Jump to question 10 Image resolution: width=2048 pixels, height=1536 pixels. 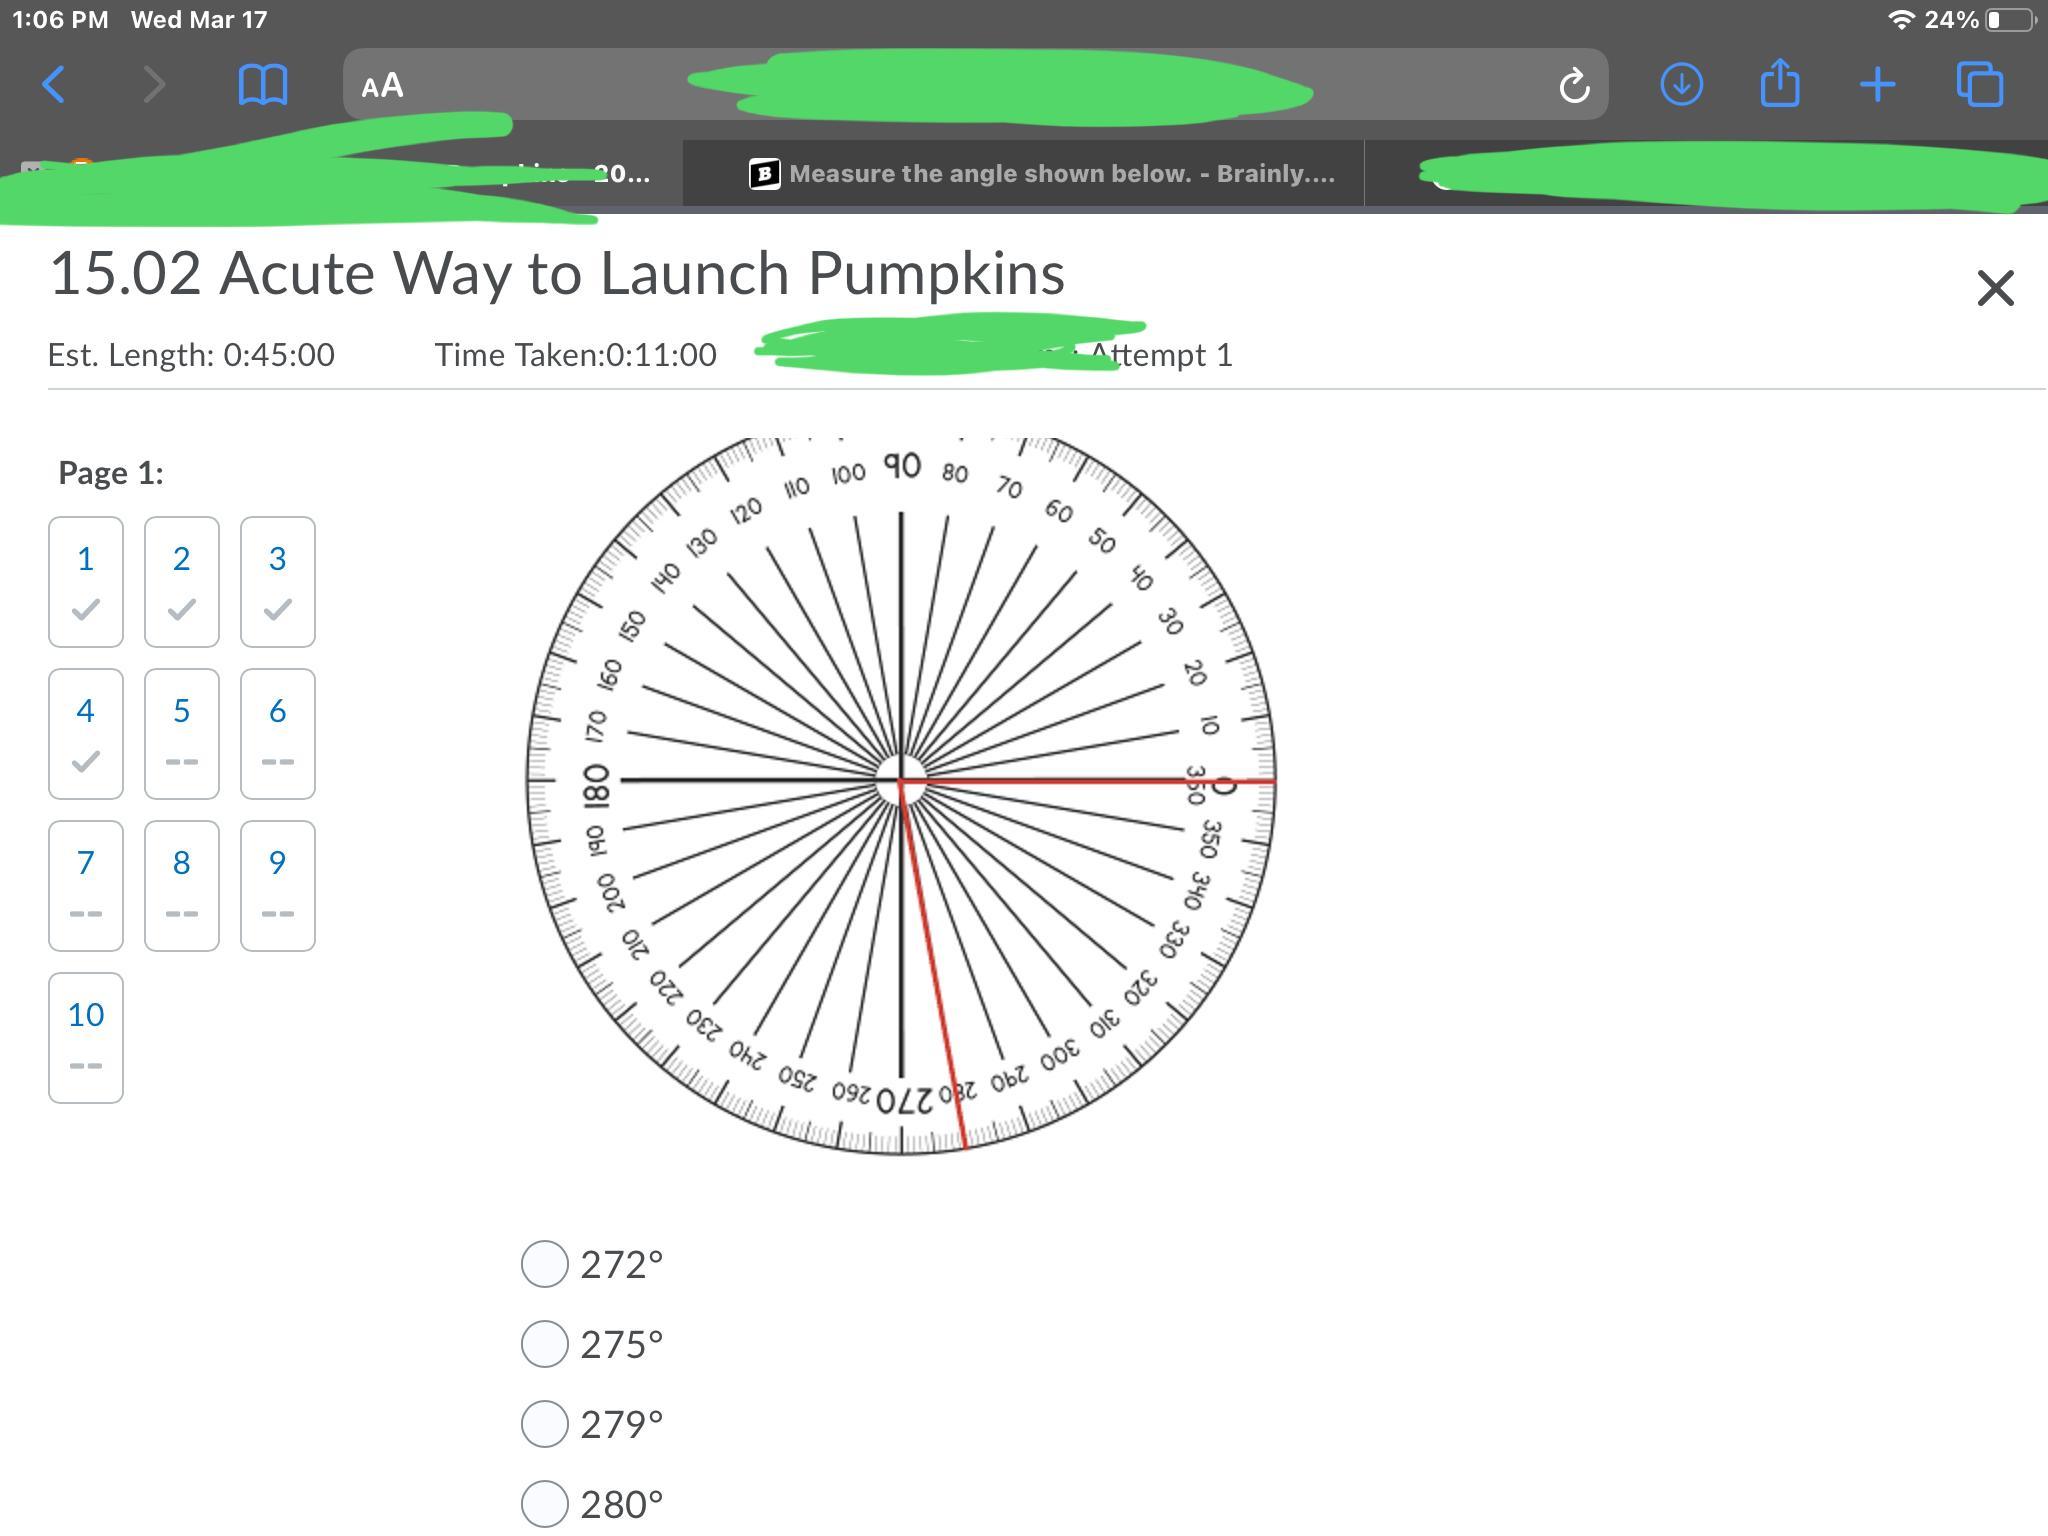pyautogui.click(x=86, y=1037)
